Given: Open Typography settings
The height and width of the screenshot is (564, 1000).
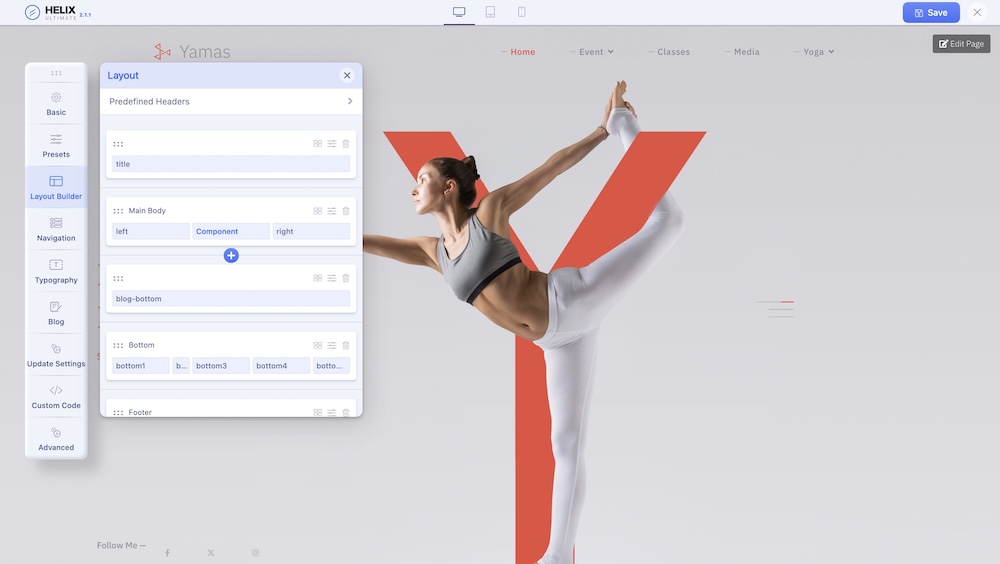Looking at the screenshot, I should (x=56, y=272).
